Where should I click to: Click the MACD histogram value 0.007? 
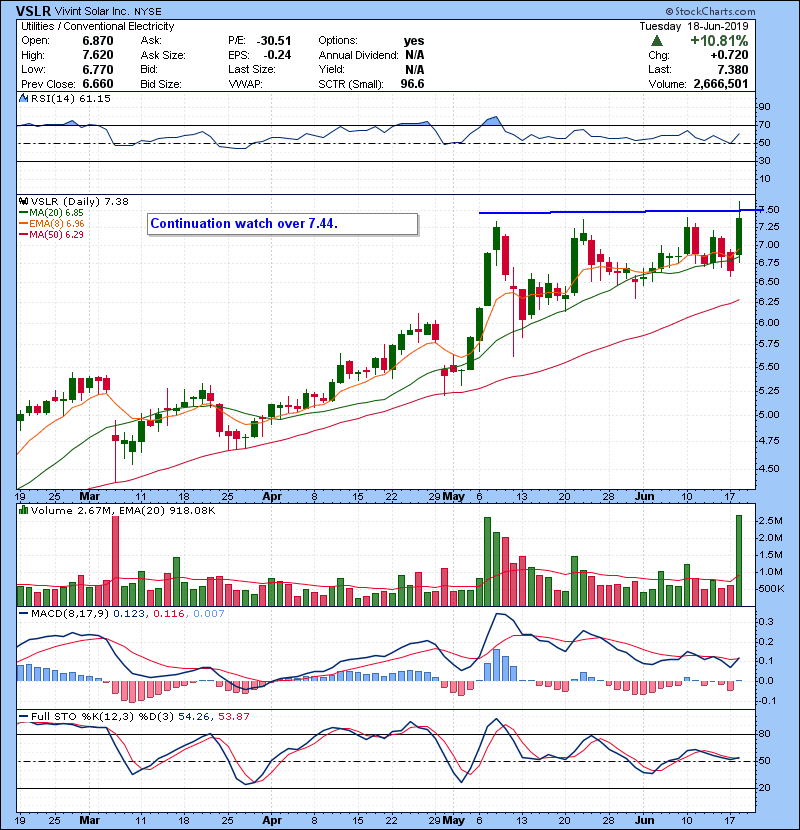point(209,614)
